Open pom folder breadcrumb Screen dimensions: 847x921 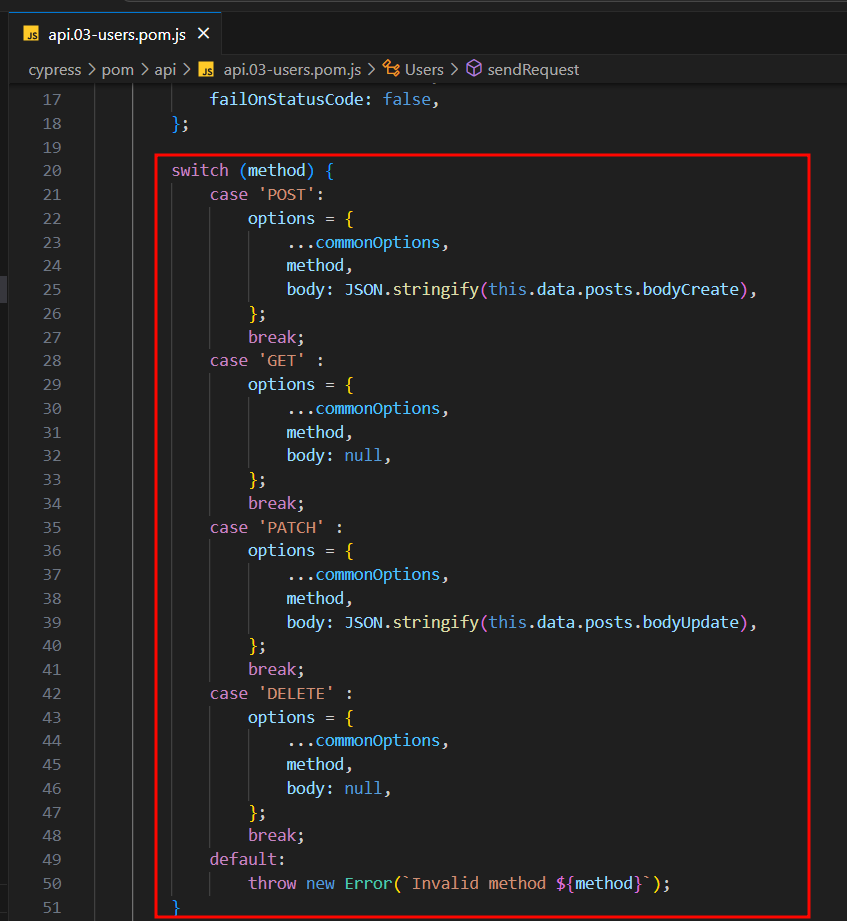click(117, 70)
